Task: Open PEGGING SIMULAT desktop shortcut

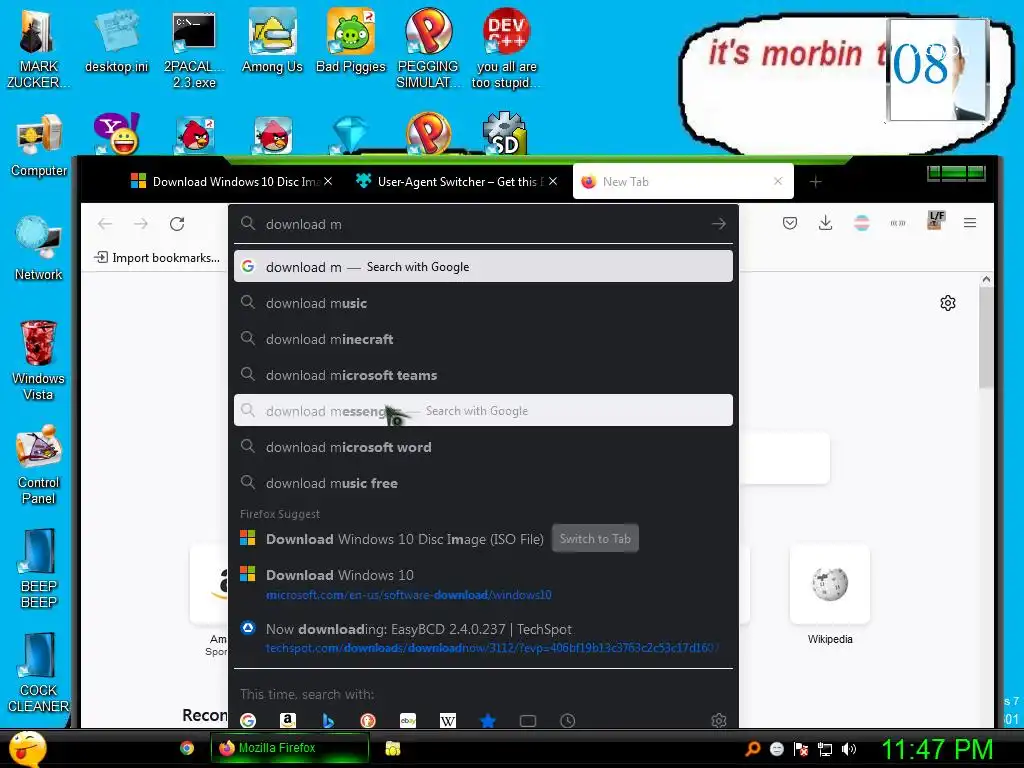Action: click(428, 49)
